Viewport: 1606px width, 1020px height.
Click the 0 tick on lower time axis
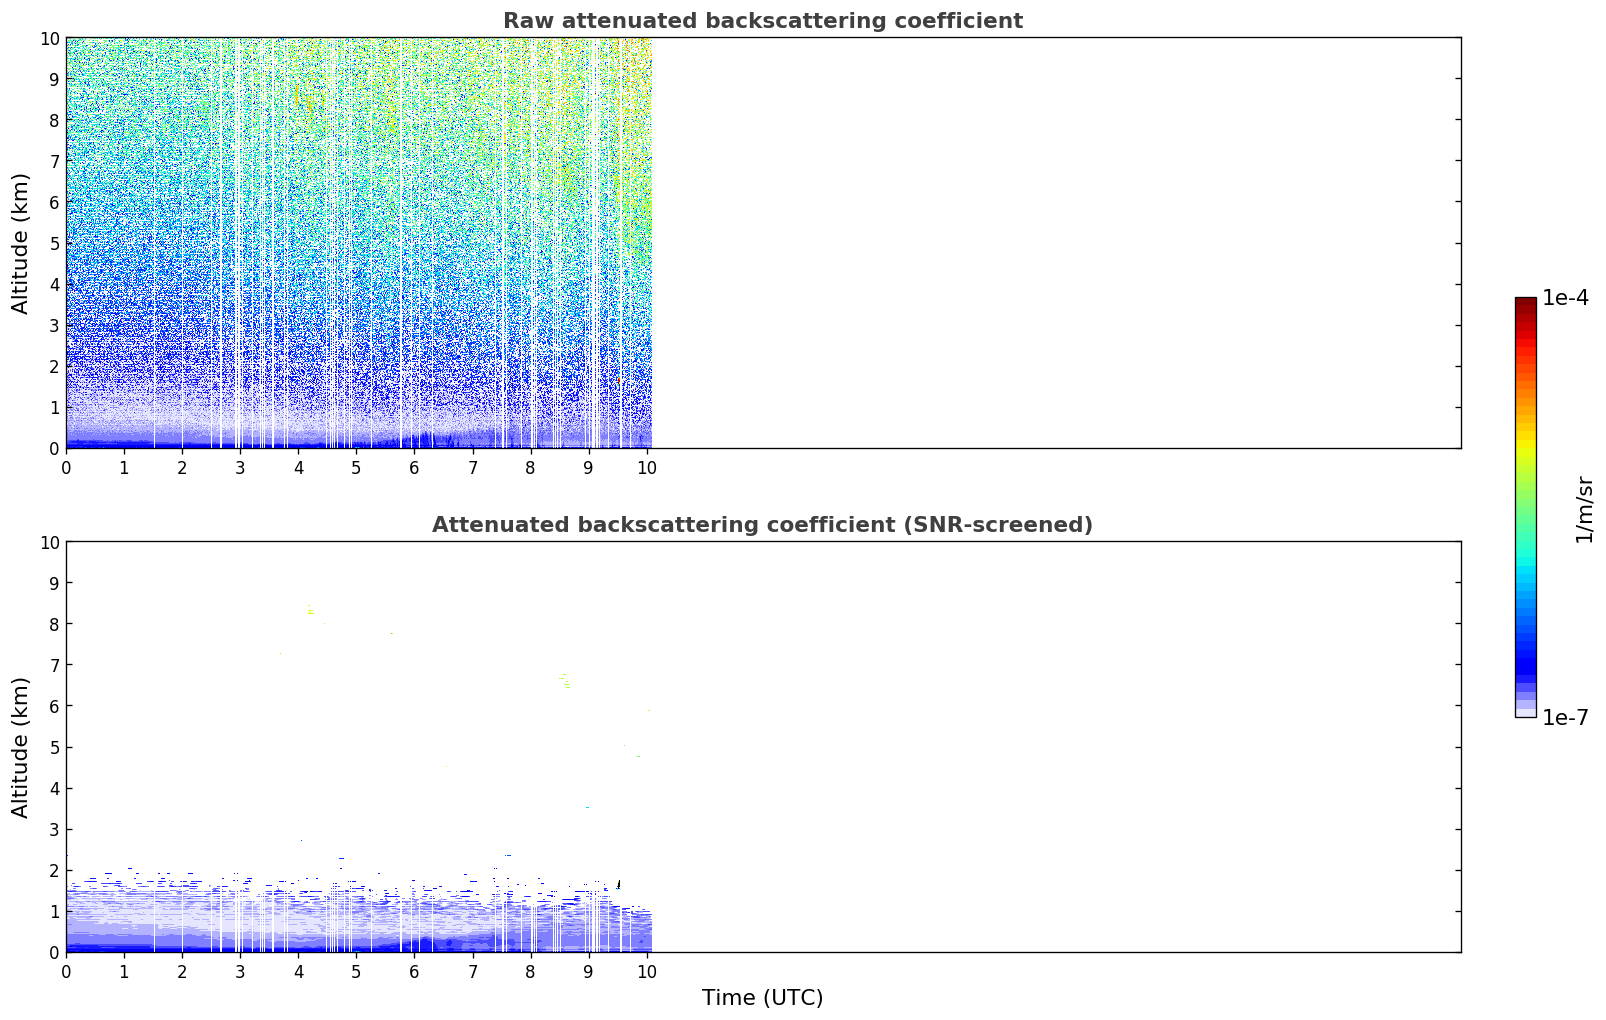click(x=66, y=972)
